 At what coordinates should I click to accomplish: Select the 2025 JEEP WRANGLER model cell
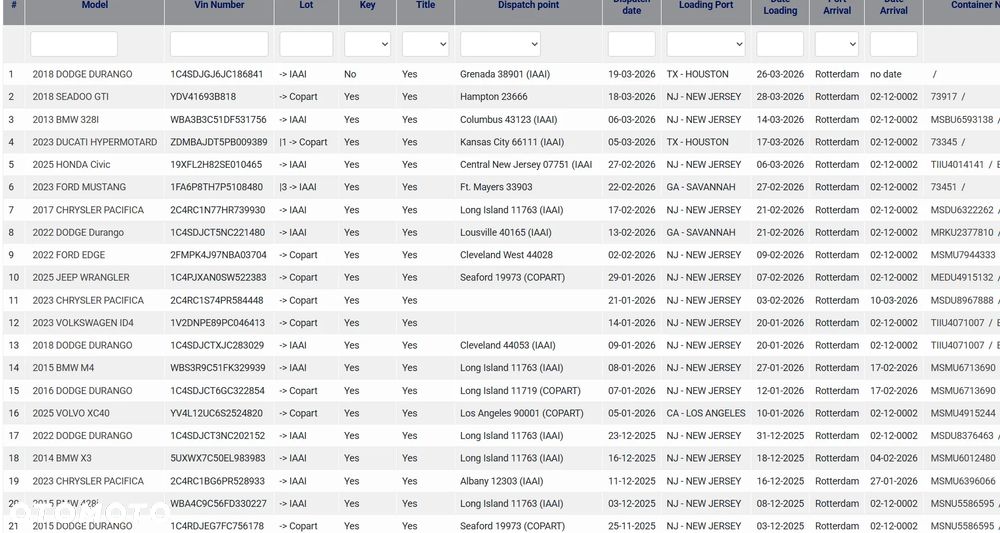coord(81,277)
